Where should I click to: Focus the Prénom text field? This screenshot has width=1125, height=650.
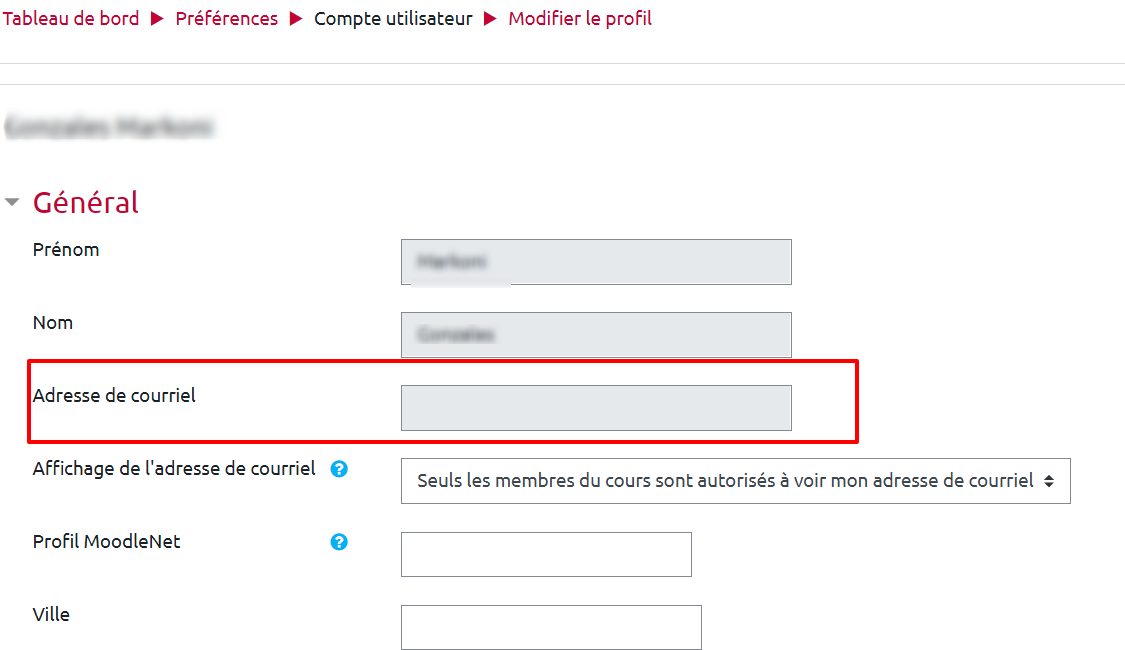point(596,262)
